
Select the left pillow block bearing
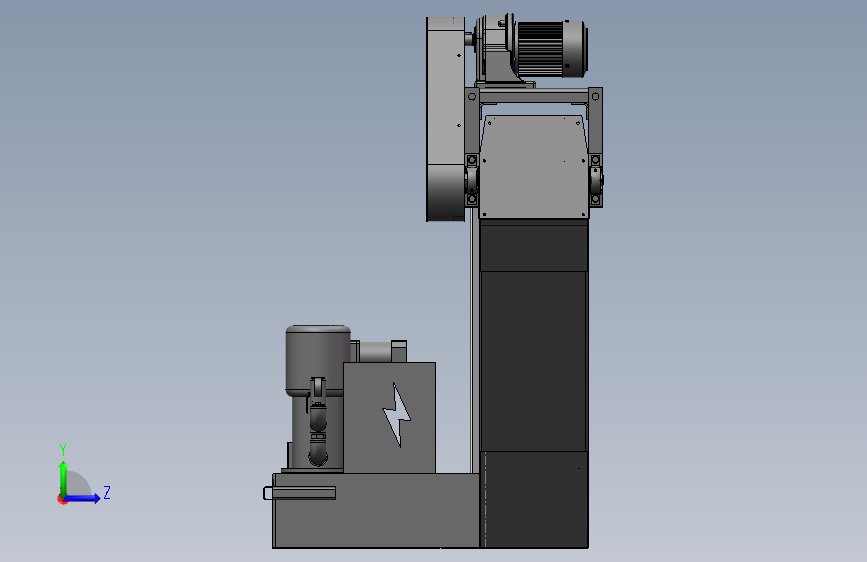point(472,180)
